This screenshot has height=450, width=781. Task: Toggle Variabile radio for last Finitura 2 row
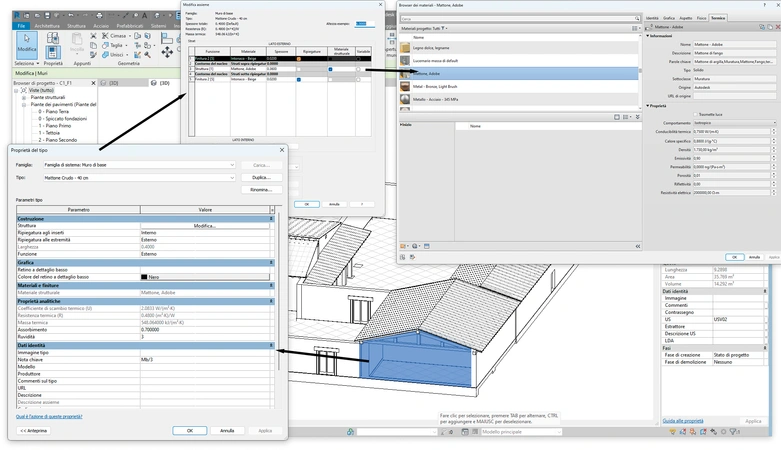point(358,79)
